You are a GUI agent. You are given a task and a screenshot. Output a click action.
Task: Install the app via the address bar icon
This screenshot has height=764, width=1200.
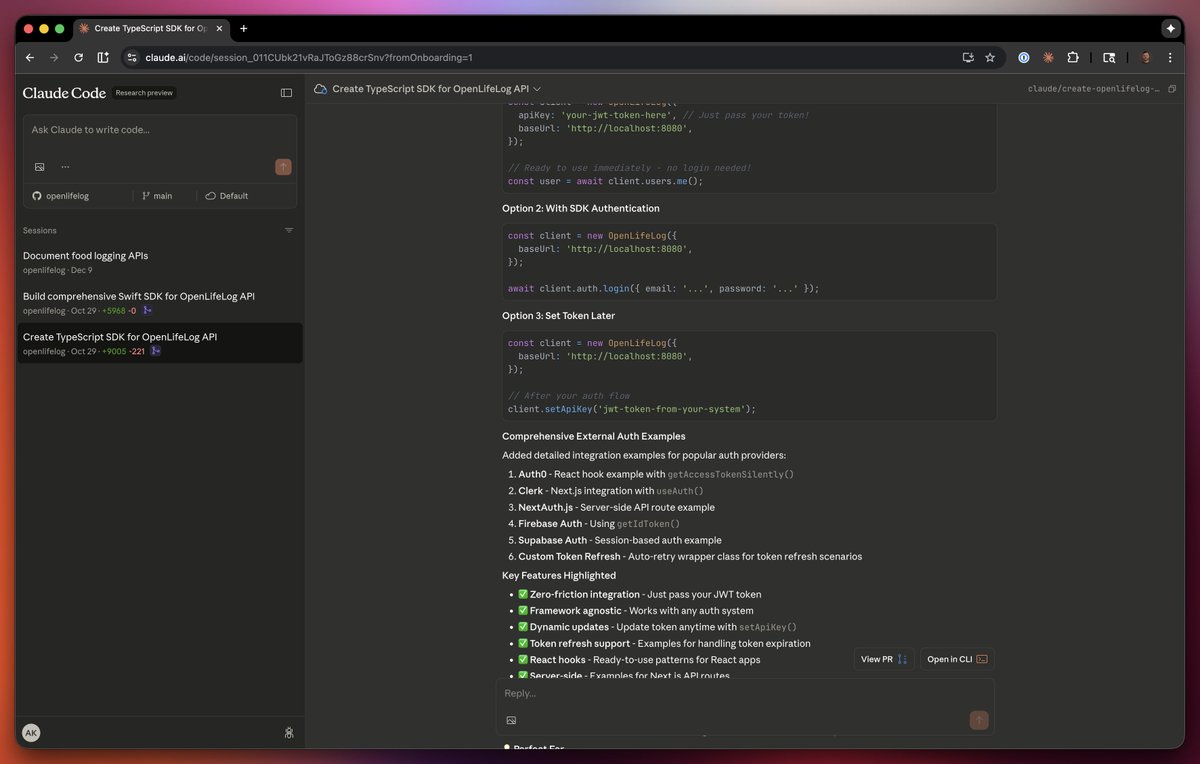967,58
